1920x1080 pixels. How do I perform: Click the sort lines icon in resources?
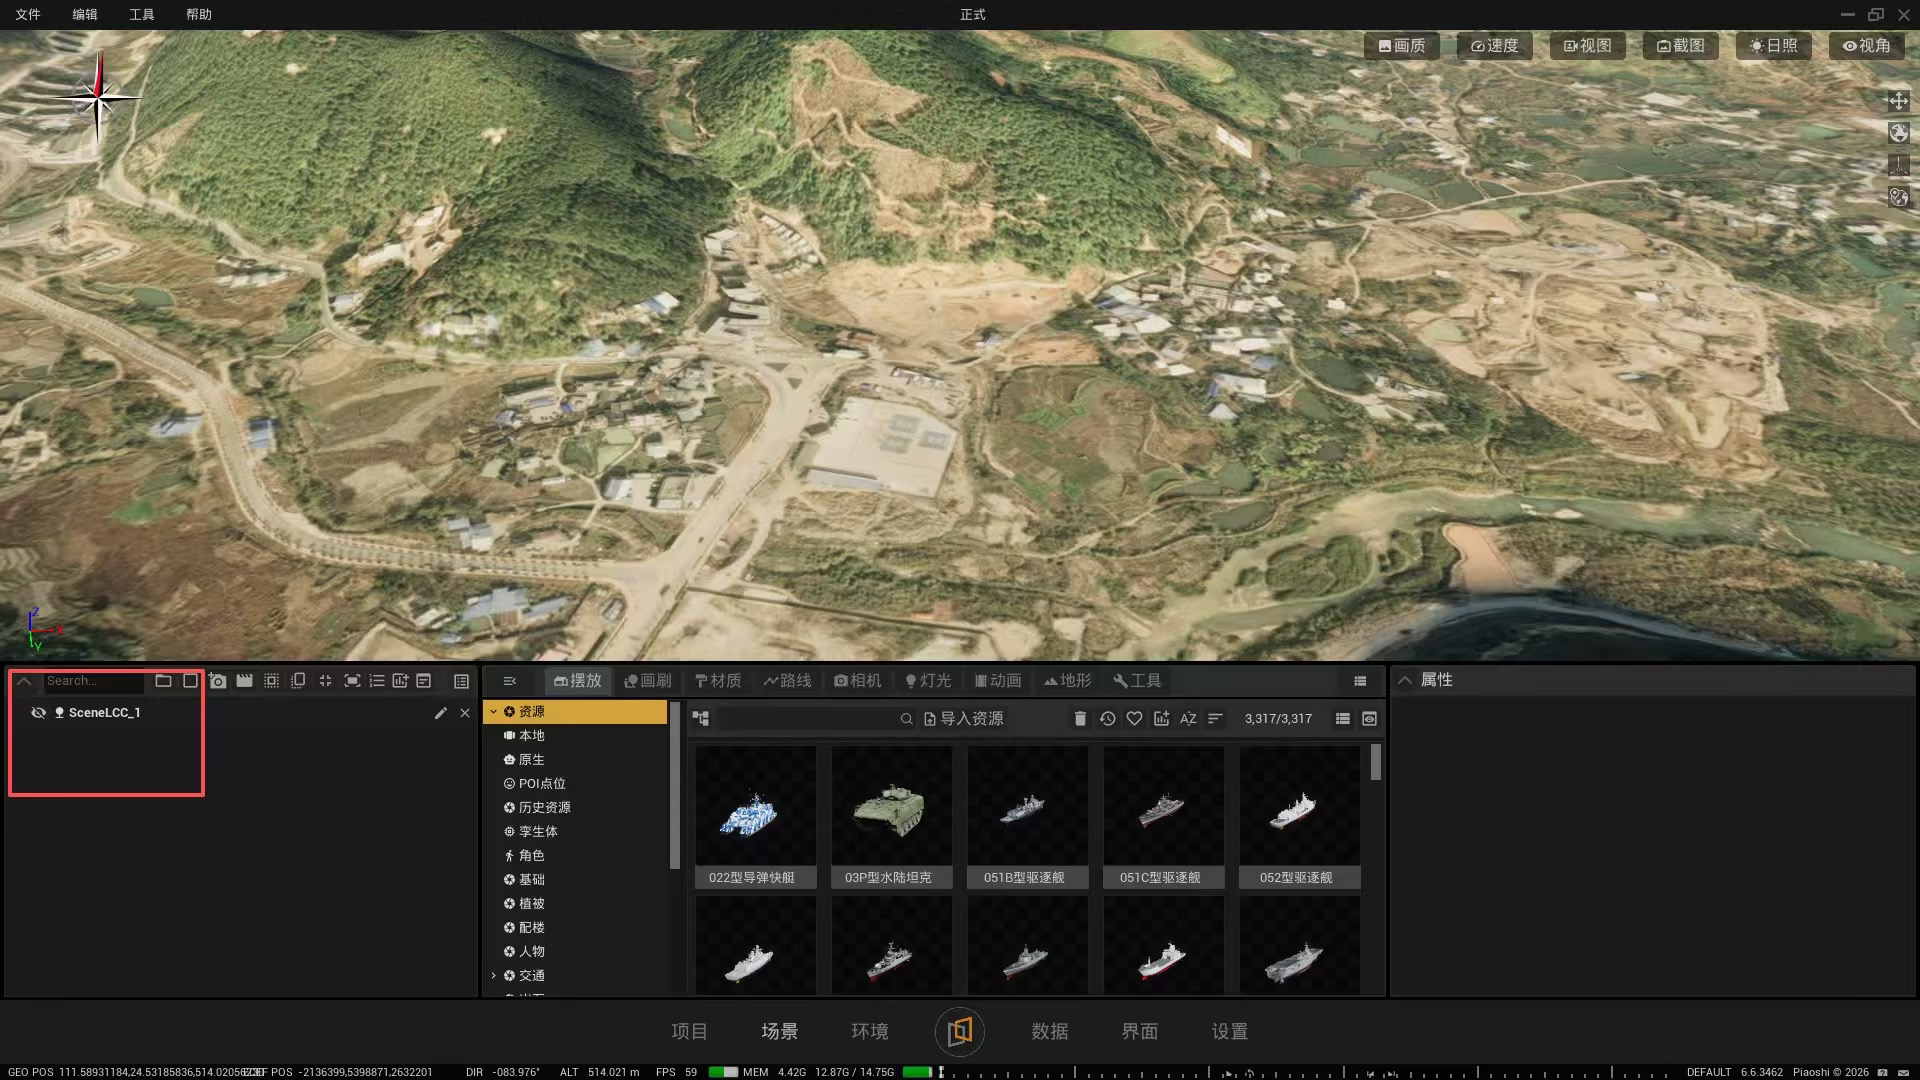click(1215, 719)
